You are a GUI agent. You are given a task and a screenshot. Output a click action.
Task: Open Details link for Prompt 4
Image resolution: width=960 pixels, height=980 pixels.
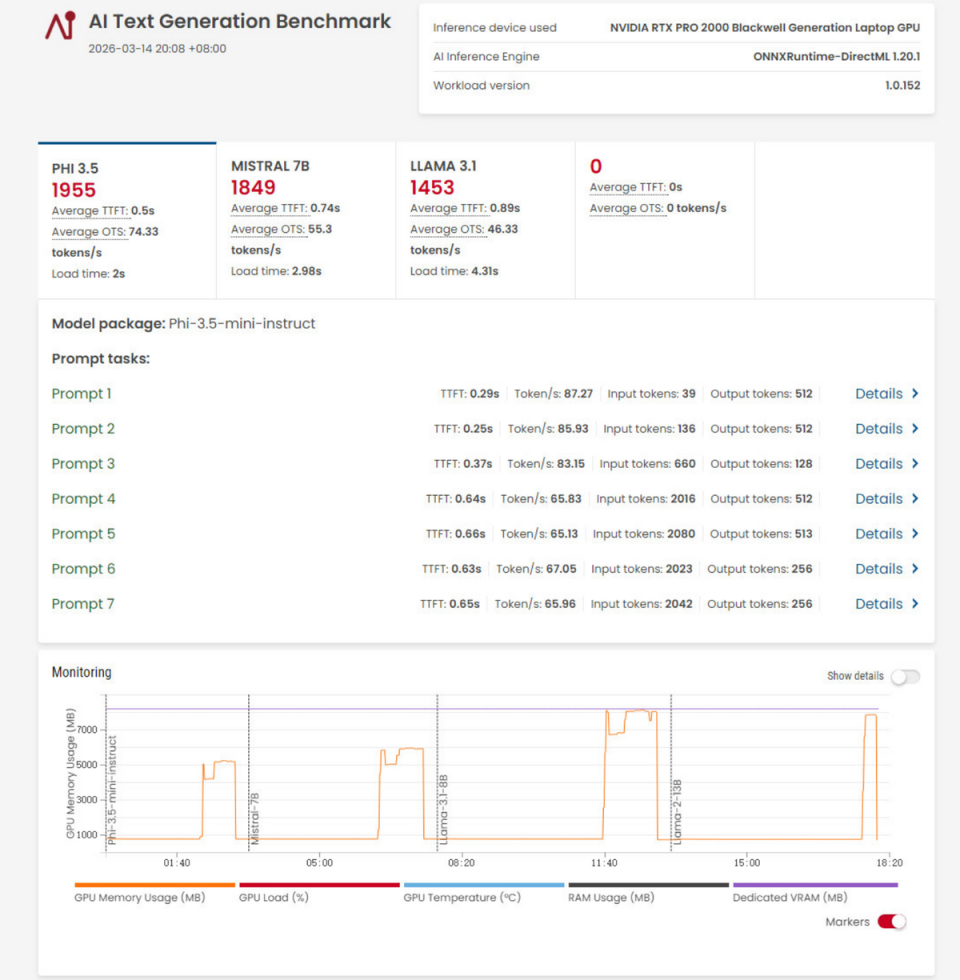coord(879,499)
